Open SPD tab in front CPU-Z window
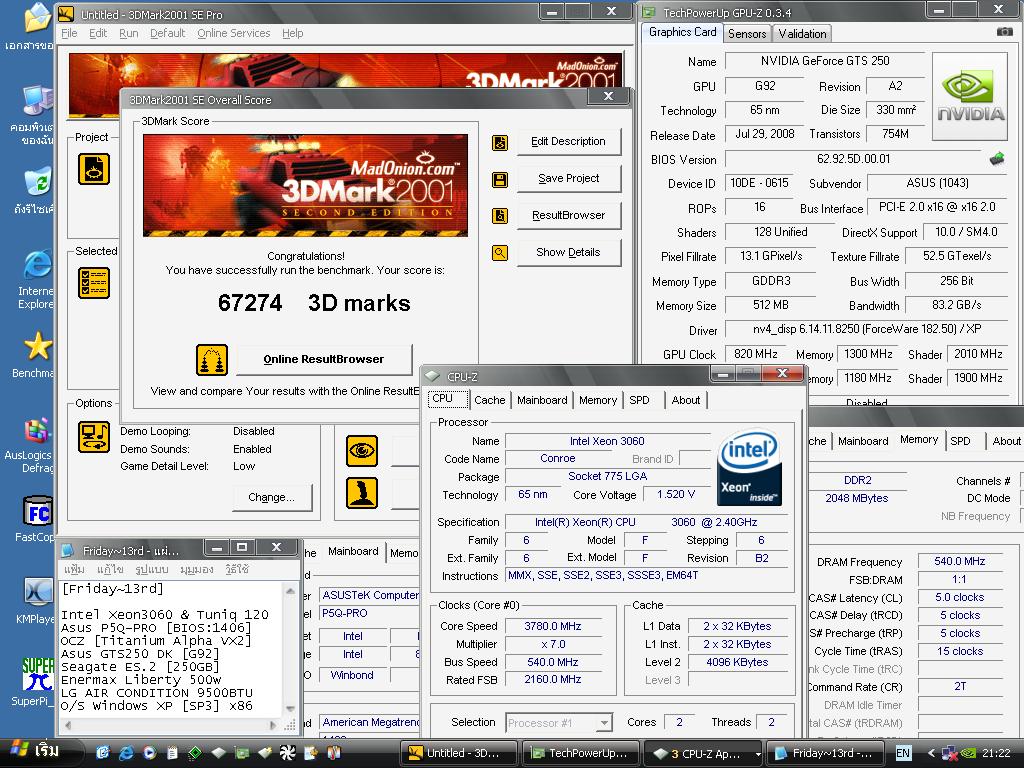 point(639,400)
